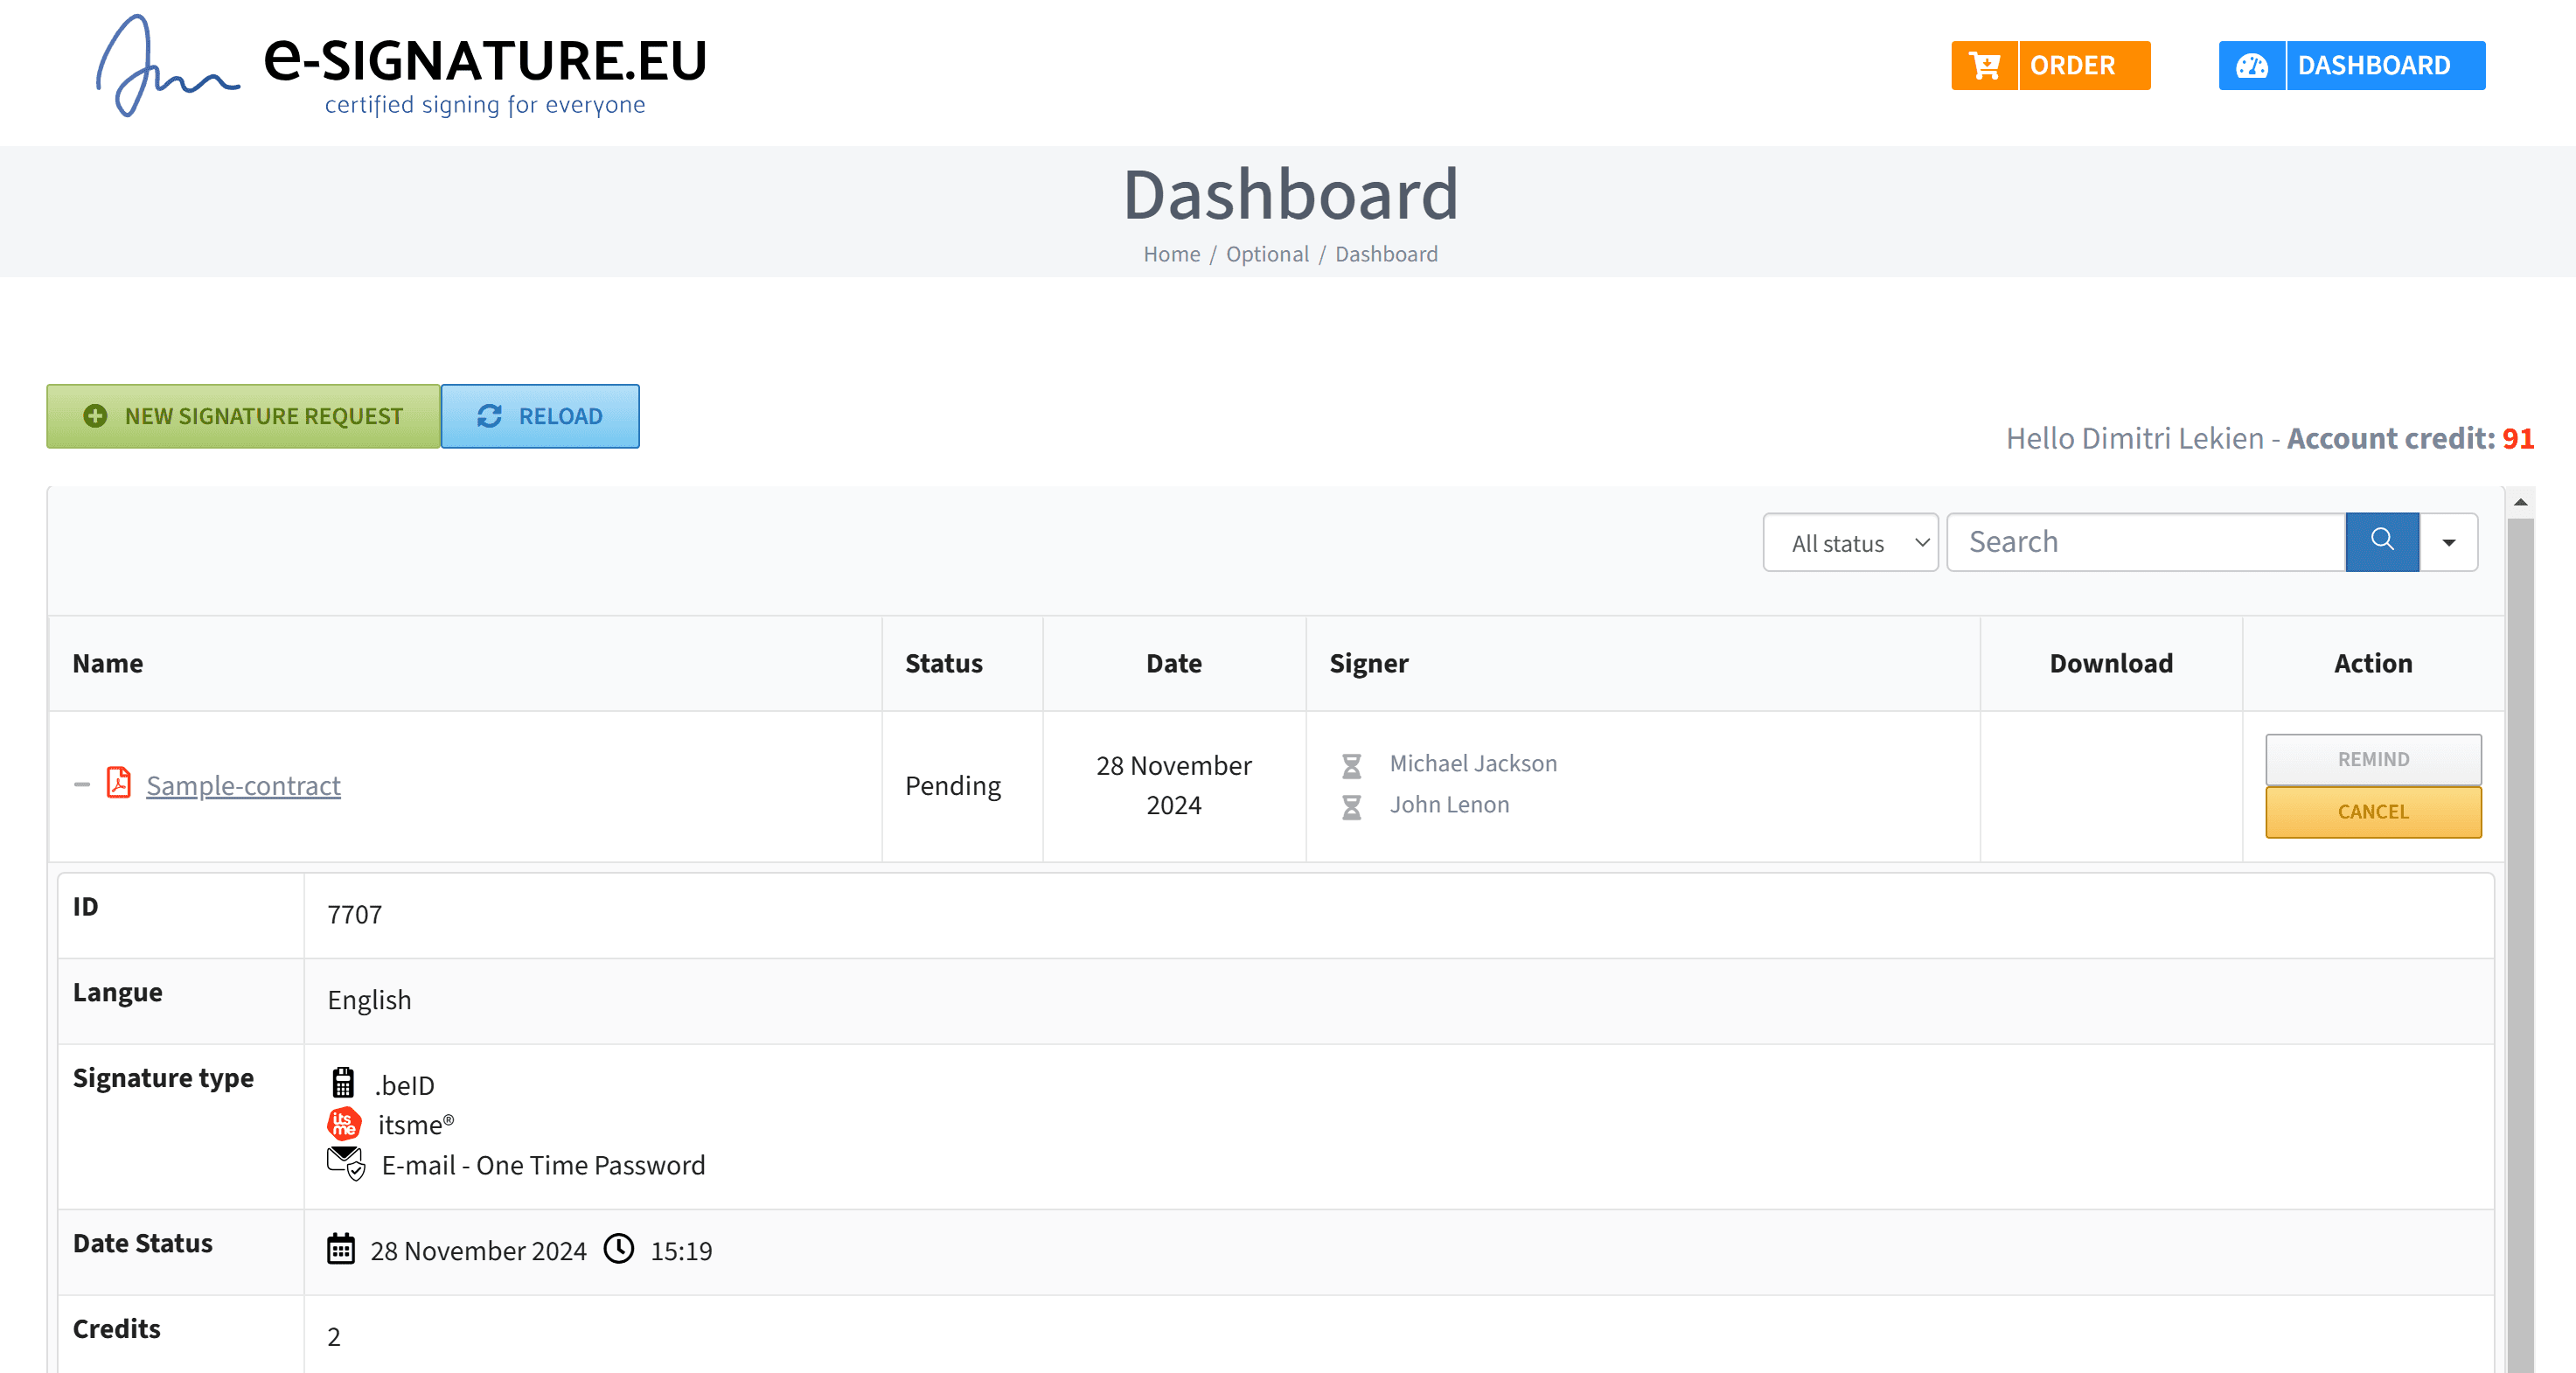Cancel the pending Sample-contract request
This screenshot has height=1373, width=2576.
click(x=2372, y=812)
